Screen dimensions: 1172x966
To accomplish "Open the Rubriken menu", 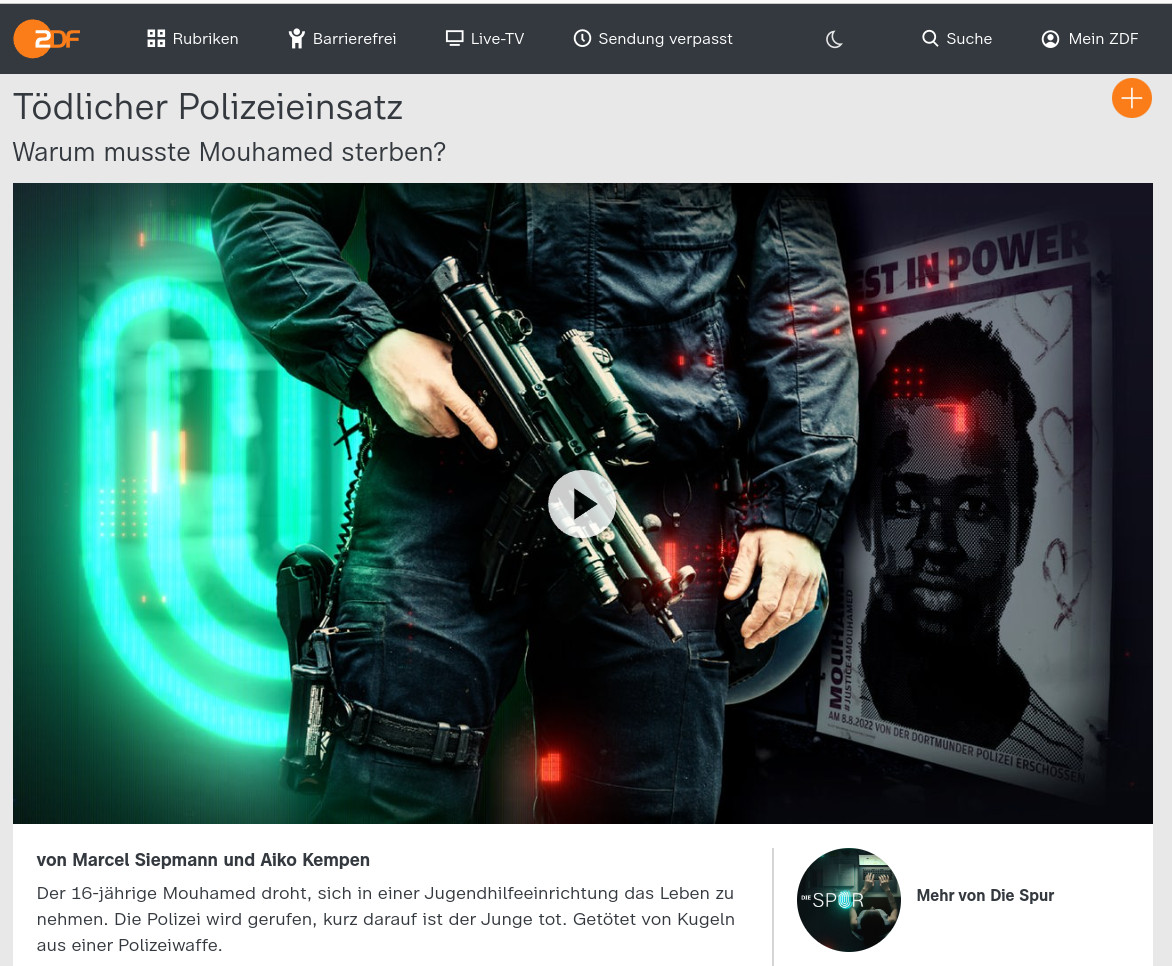I will 205,39.
